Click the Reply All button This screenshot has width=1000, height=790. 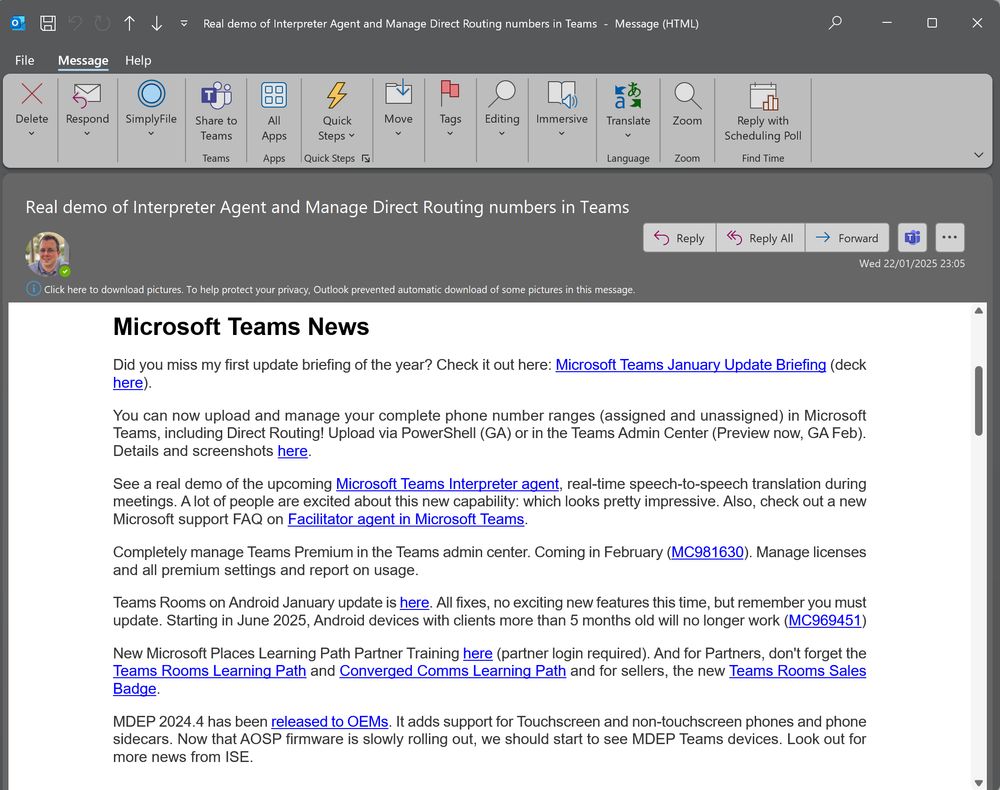coord(760,238)
